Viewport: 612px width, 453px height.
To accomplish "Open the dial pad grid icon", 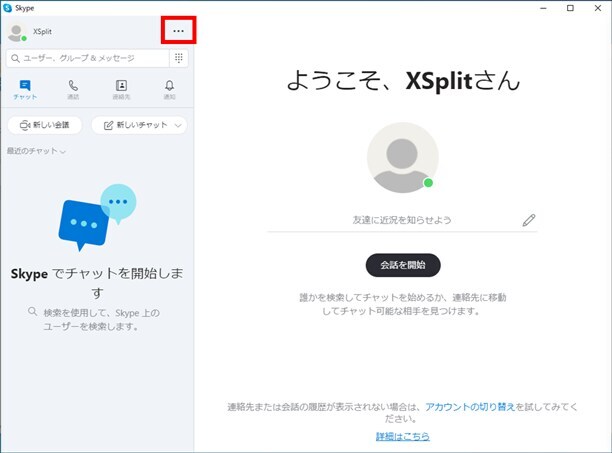I will [x=179, y=58].
